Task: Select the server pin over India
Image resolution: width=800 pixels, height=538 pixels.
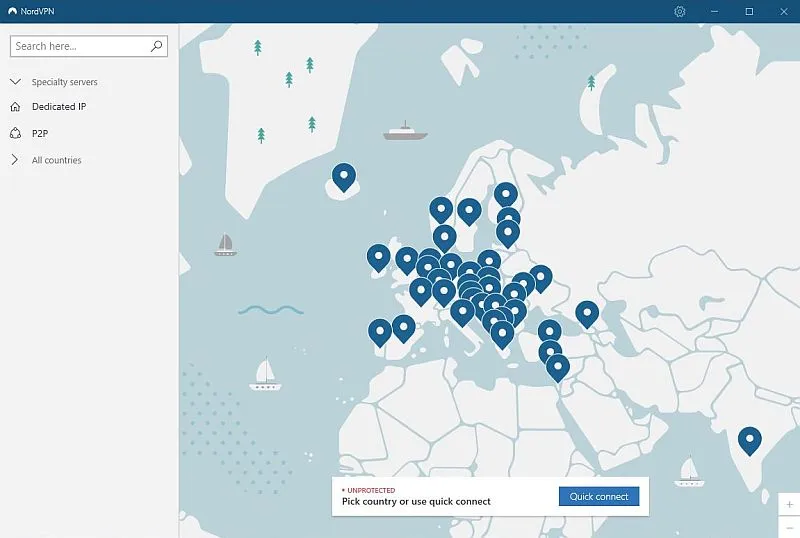Action: click(749, 441)
